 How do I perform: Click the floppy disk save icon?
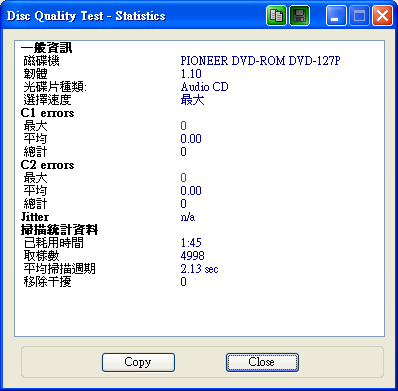(x=299, y=16)
